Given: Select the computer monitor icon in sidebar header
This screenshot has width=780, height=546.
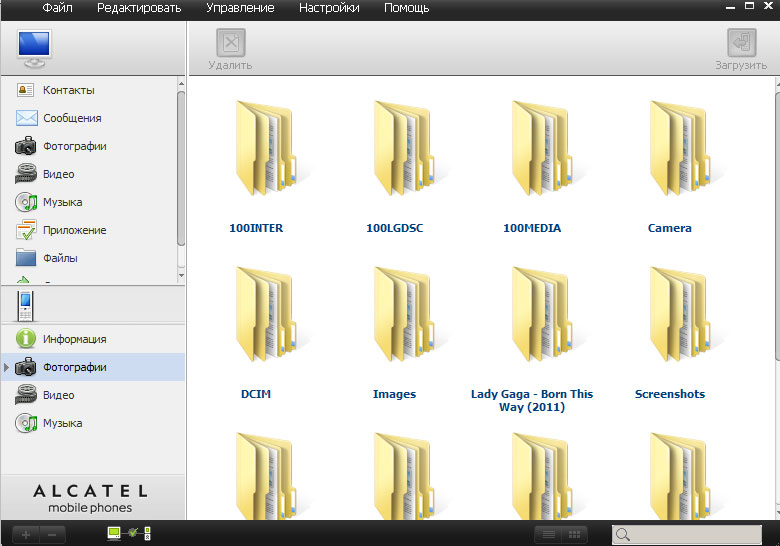Looking at the screenshot, I should [x=34, y=47].
